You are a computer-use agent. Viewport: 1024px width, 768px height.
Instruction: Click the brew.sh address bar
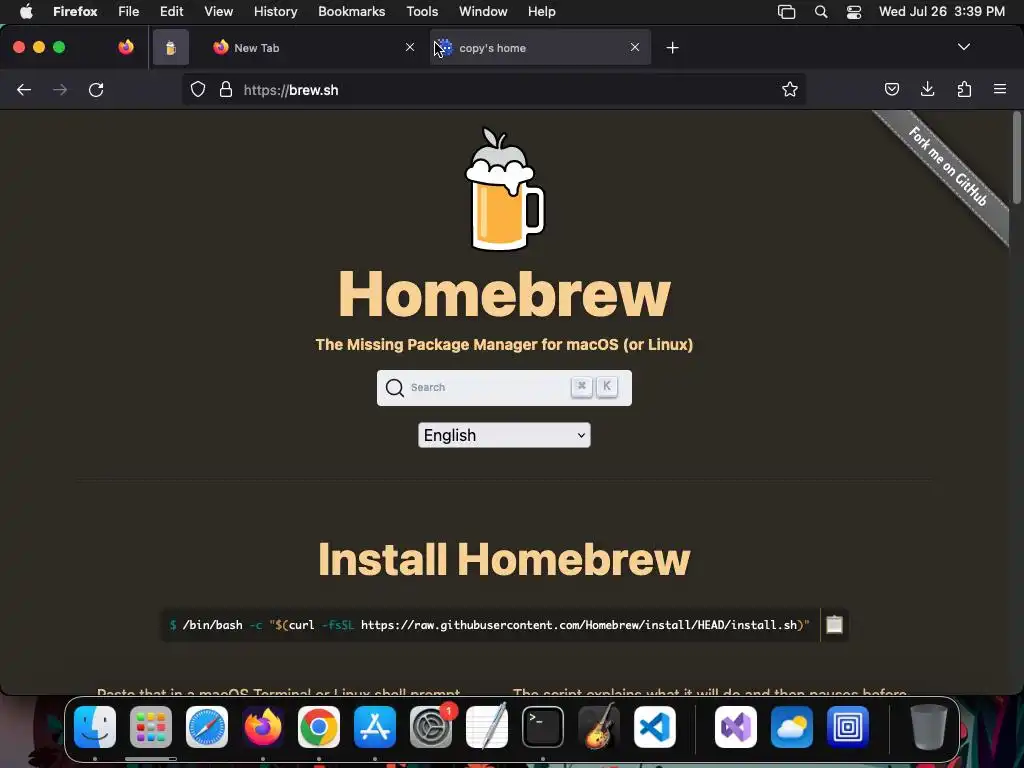493,89
